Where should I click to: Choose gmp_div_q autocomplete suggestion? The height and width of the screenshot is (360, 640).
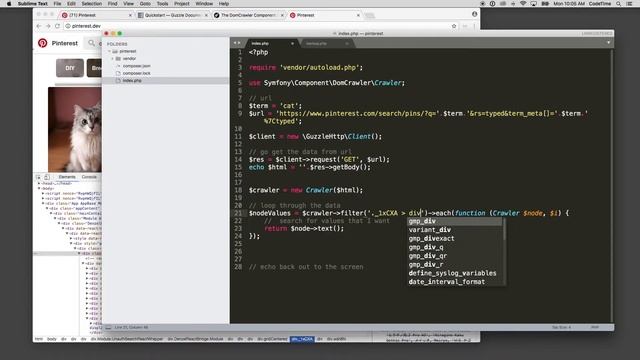coord(454,247)
